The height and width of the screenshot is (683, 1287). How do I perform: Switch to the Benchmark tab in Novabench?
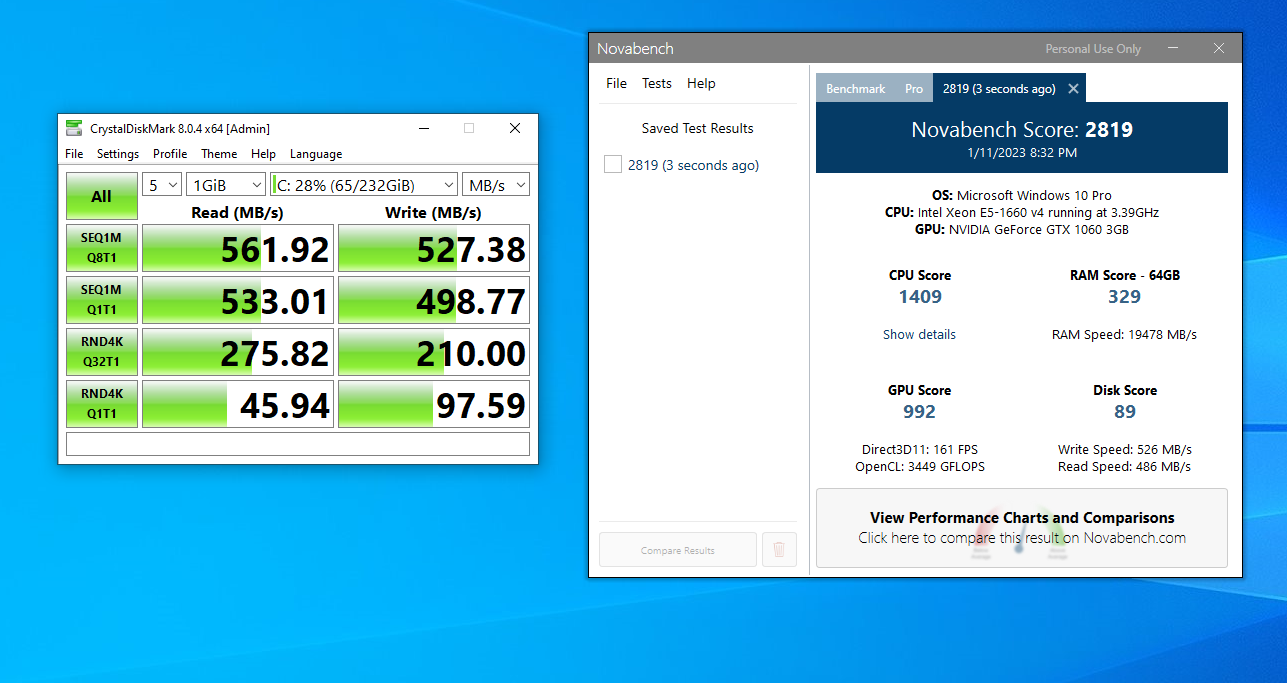click(x=855, y=89)
